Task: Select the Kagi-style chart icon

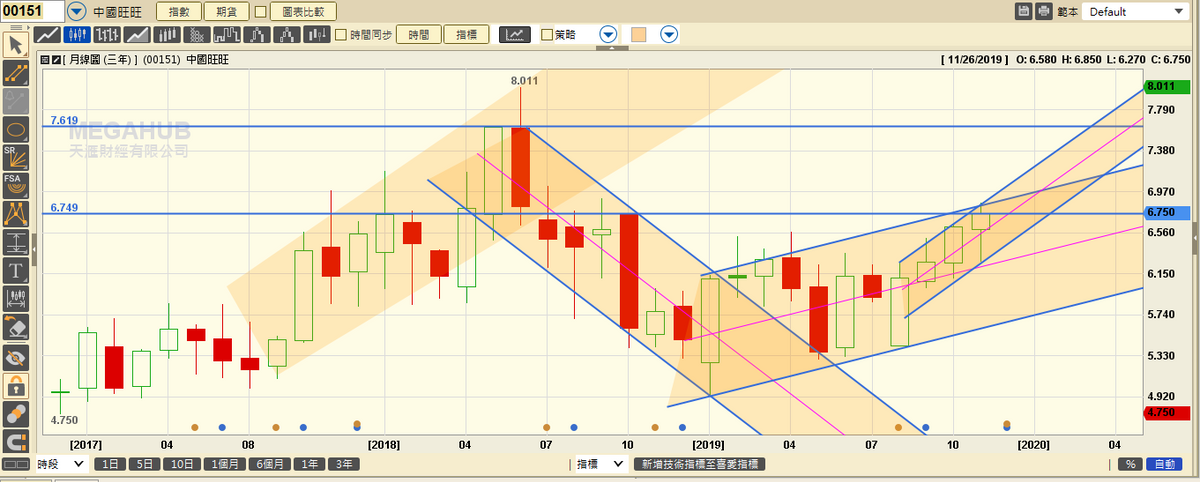Action: coord(257,34)
